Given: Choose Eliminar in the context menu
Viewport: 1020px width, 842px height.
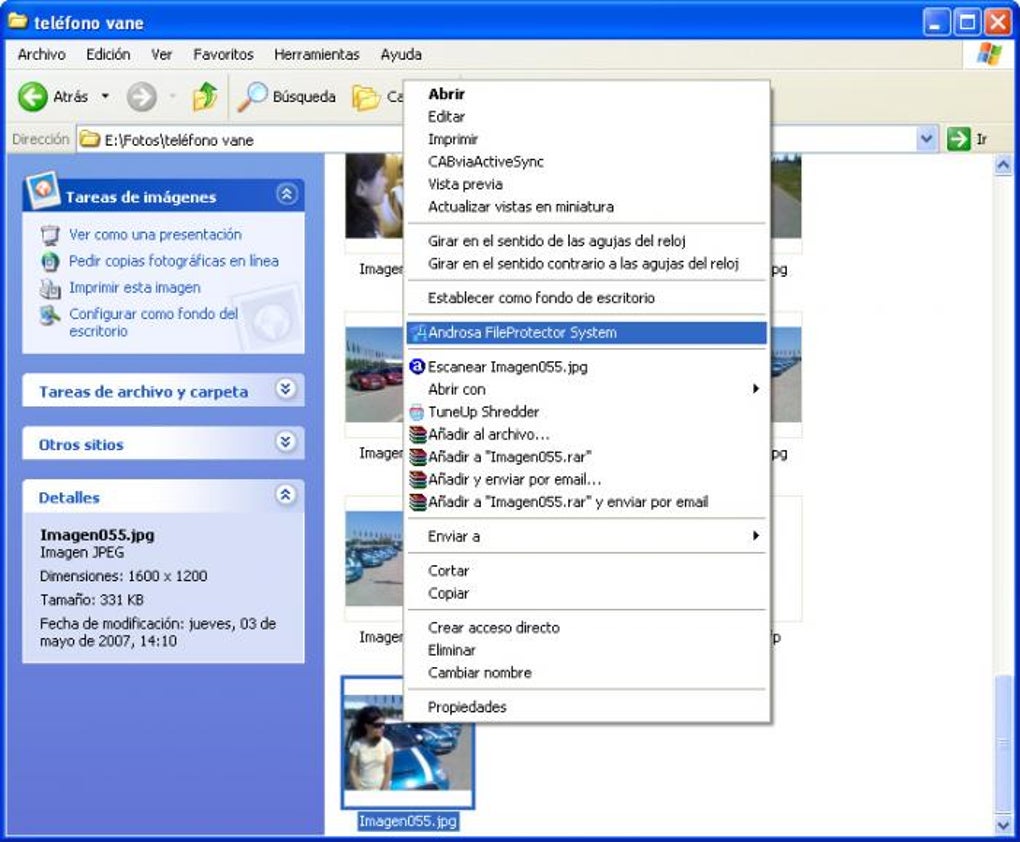Looking at the screenshot, I should (586, 650).
